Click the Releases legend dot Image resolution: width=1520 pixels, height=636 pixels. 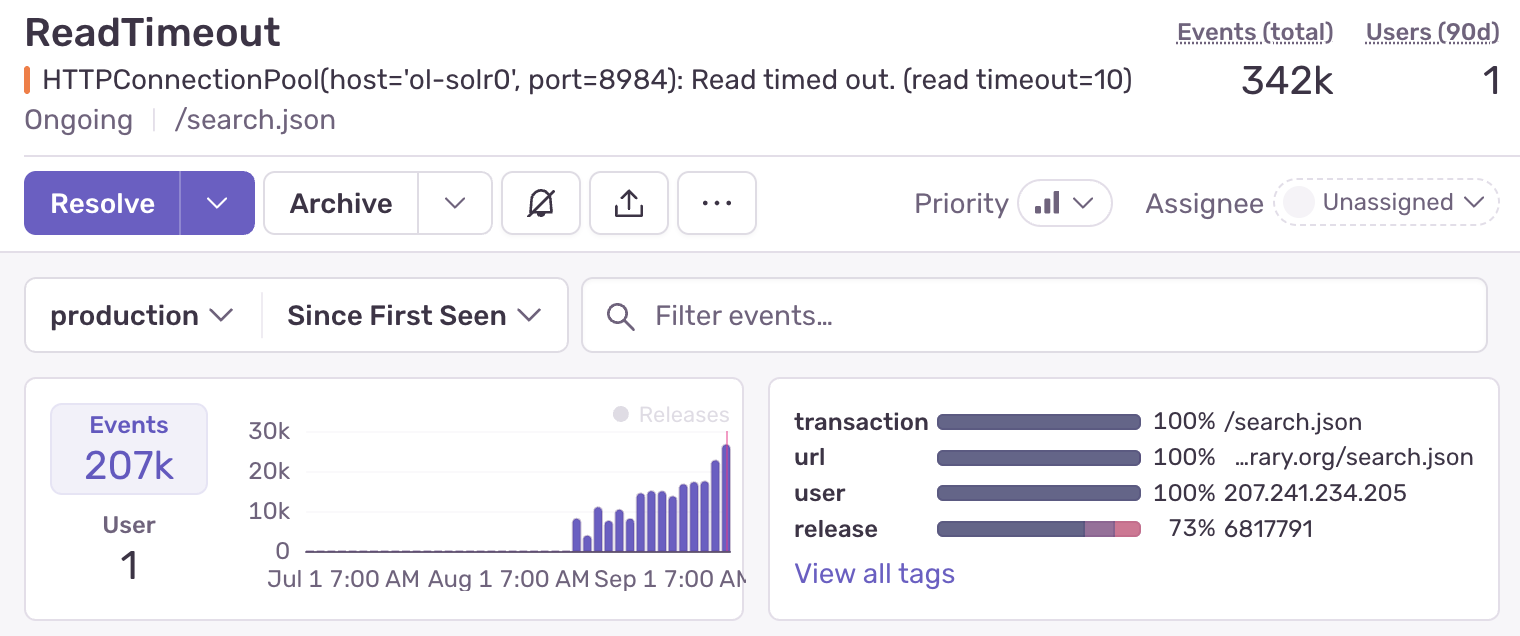pyautogui.click(x=620, y=414)
